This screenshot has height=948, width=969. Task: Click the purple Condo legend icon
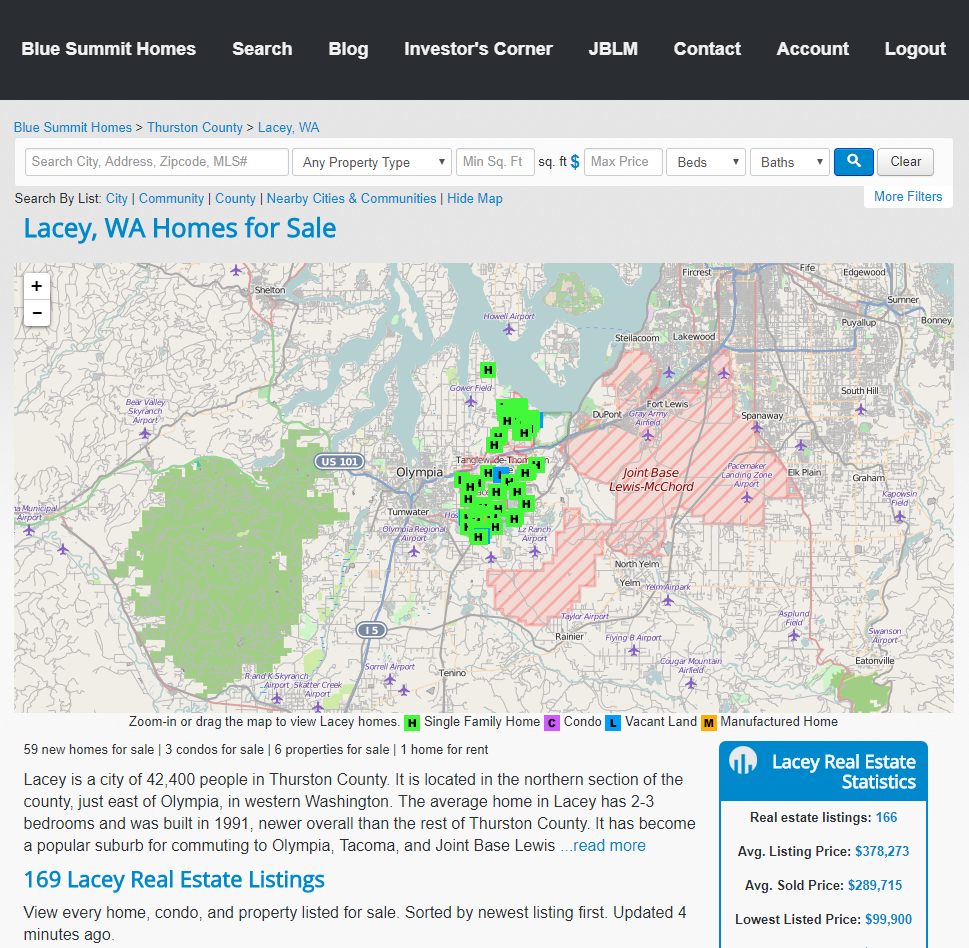552,723
